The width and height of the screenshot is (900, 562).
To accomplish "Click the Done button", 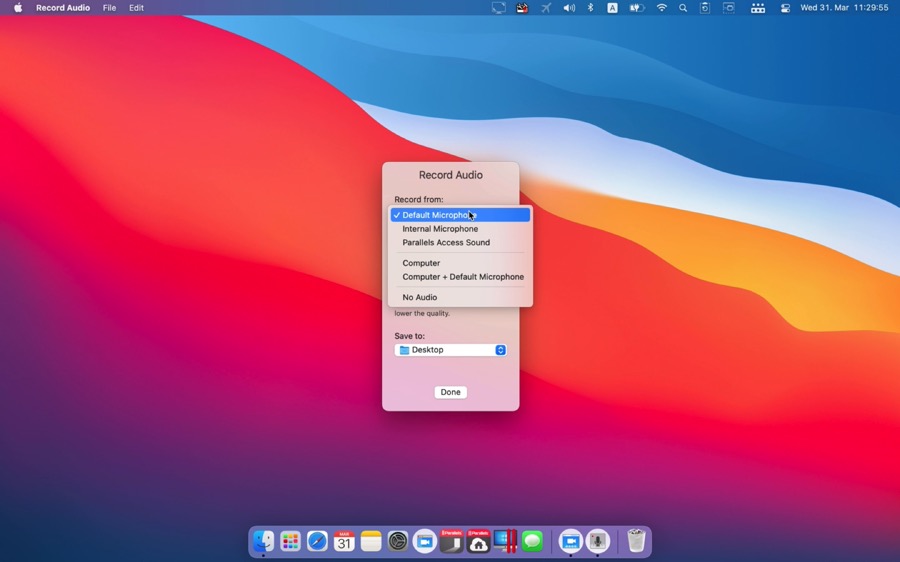I will click(450, 392).
